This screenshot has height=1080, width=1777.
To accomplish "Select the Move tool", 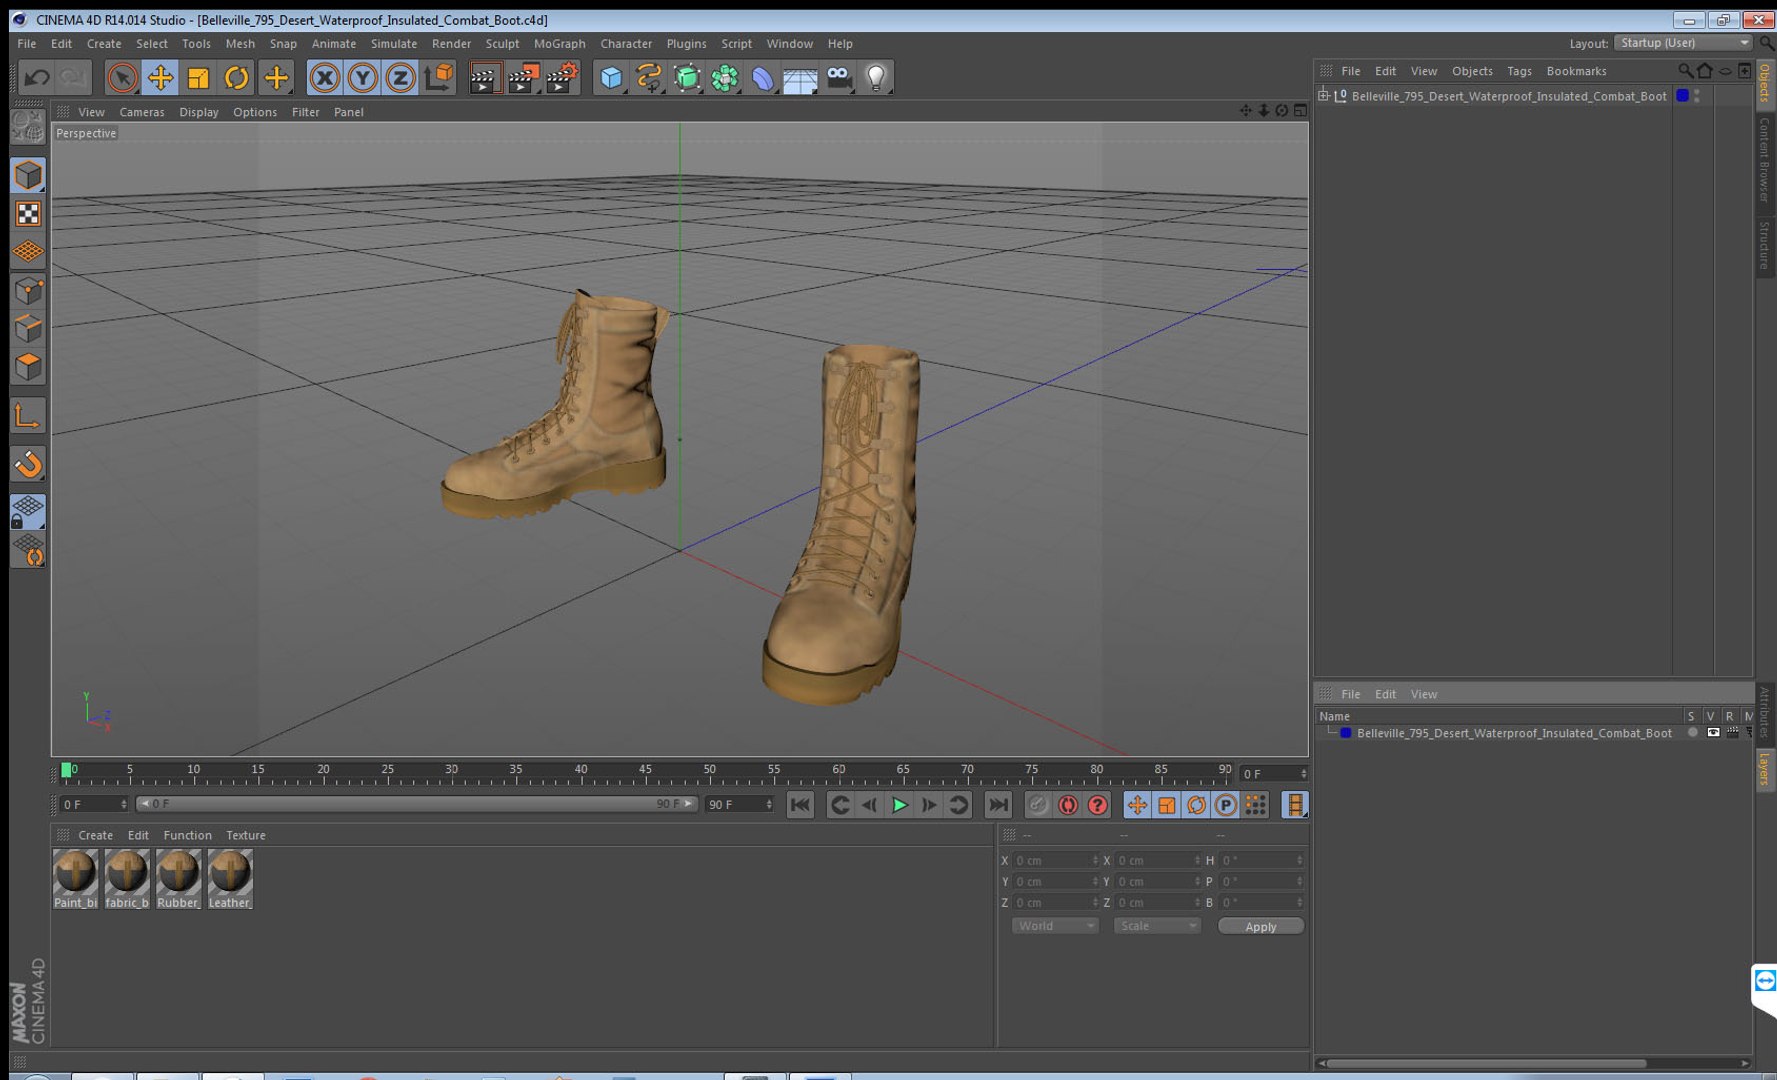I will pos(160,77).
